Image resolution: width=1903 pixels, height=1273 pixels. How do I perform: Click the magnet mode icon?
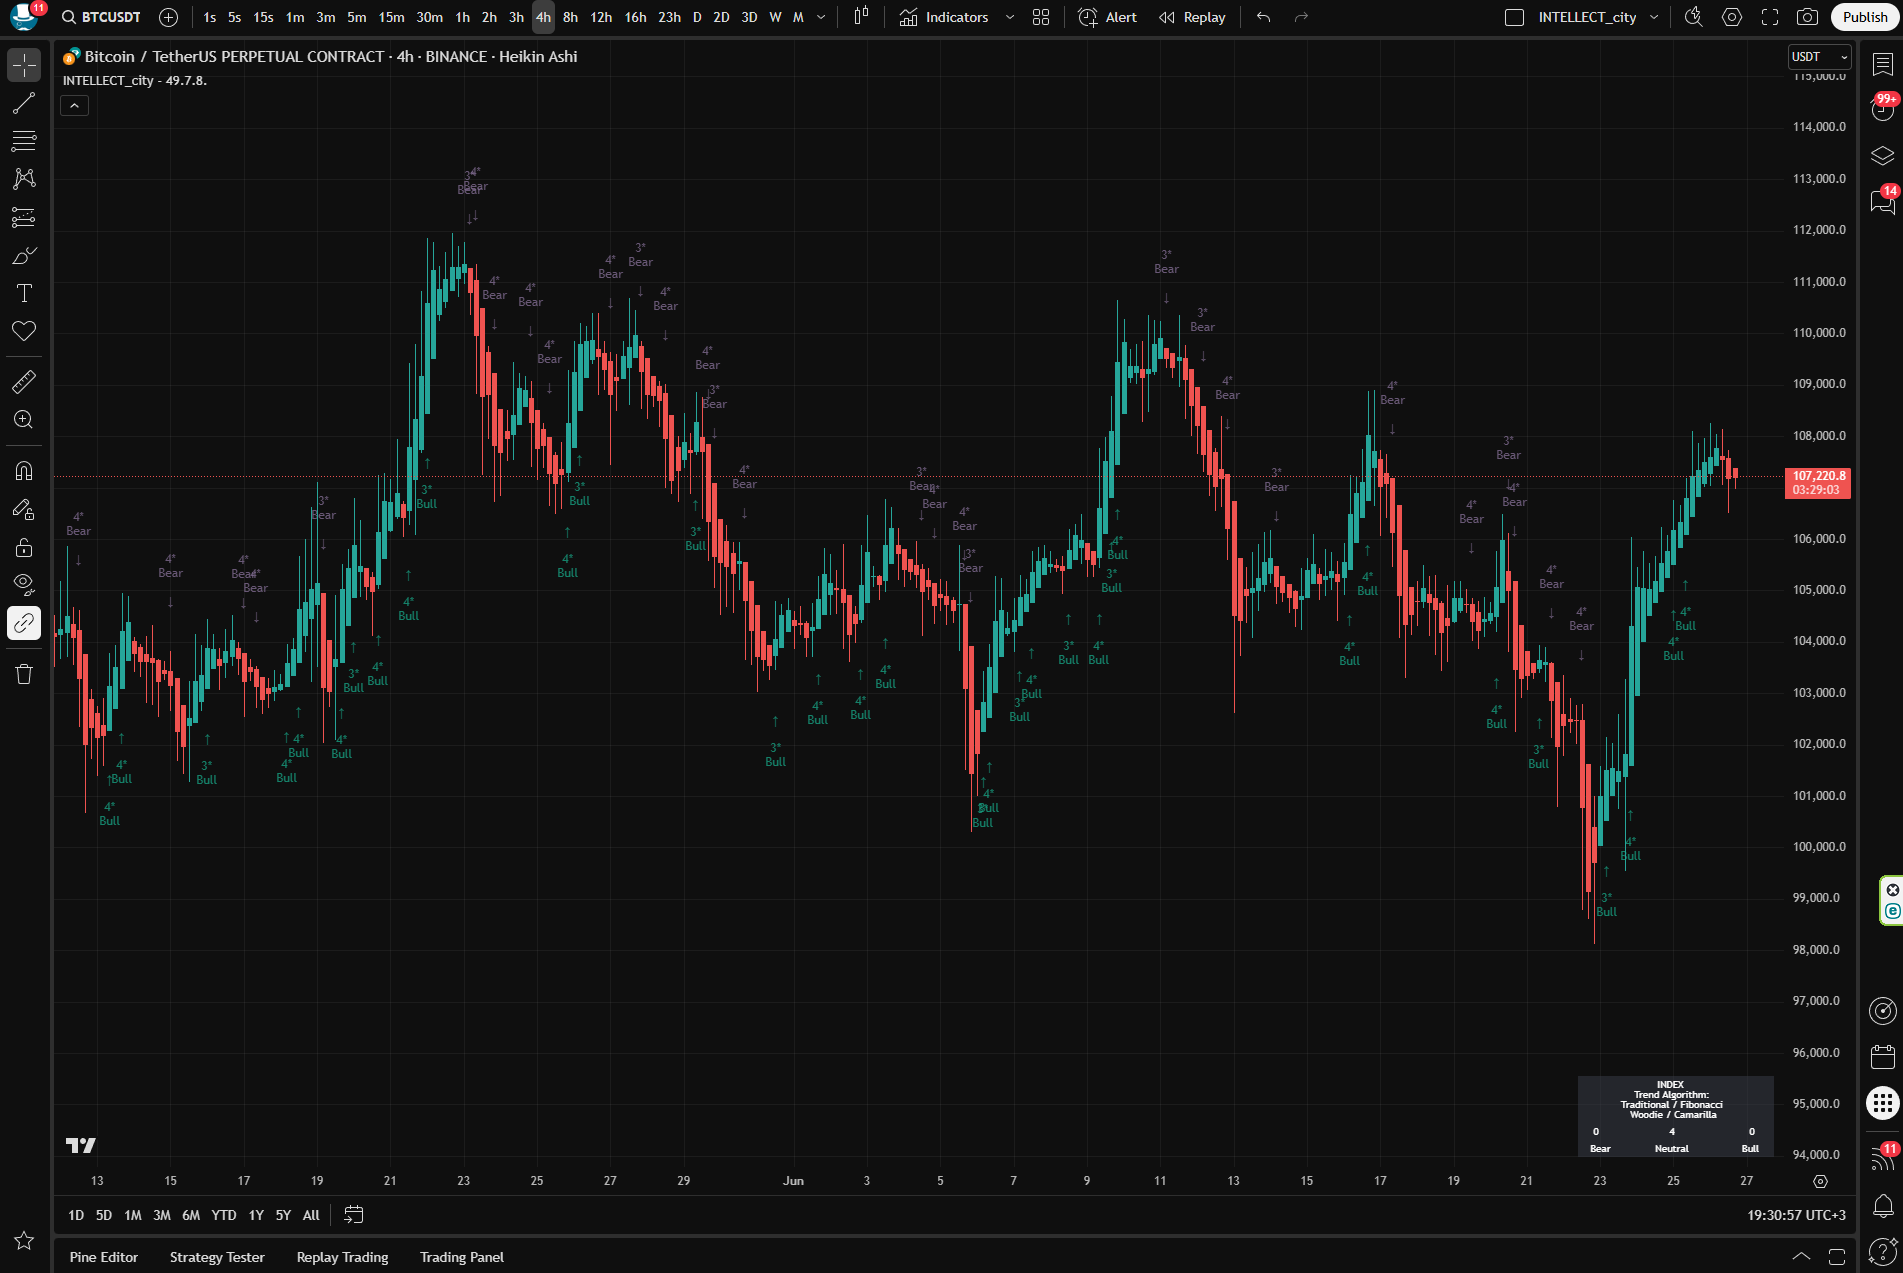tap(24, 471)
